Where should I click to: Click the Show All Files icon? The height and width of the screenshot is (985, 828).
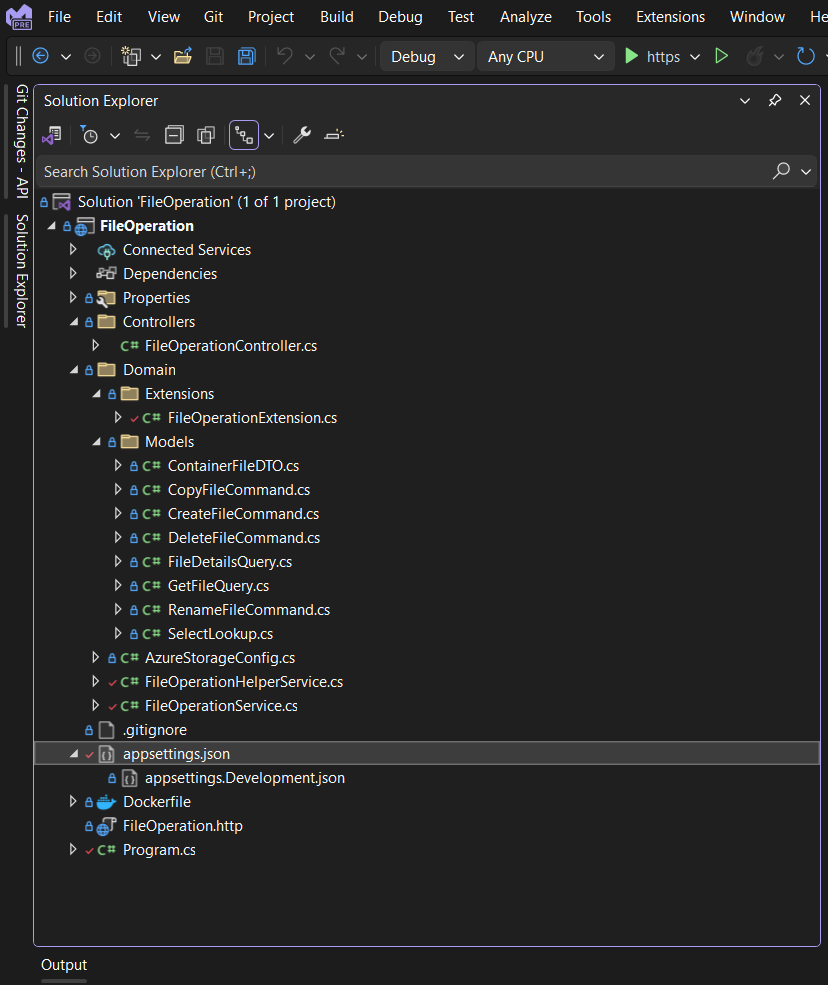coord(206,133)
